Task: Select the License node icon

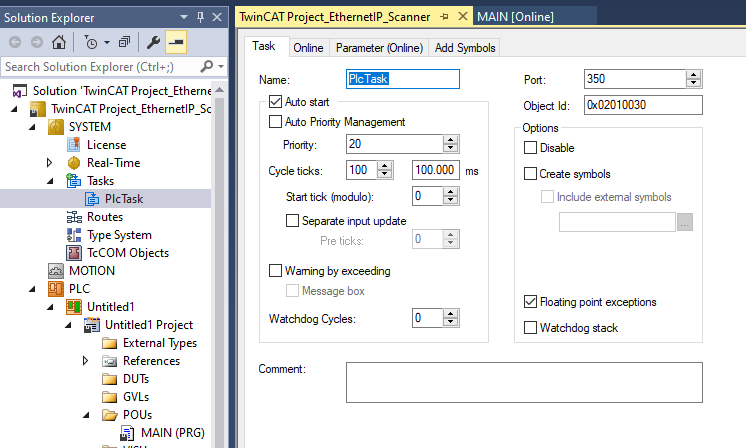Action: click(x=74, y=145)
